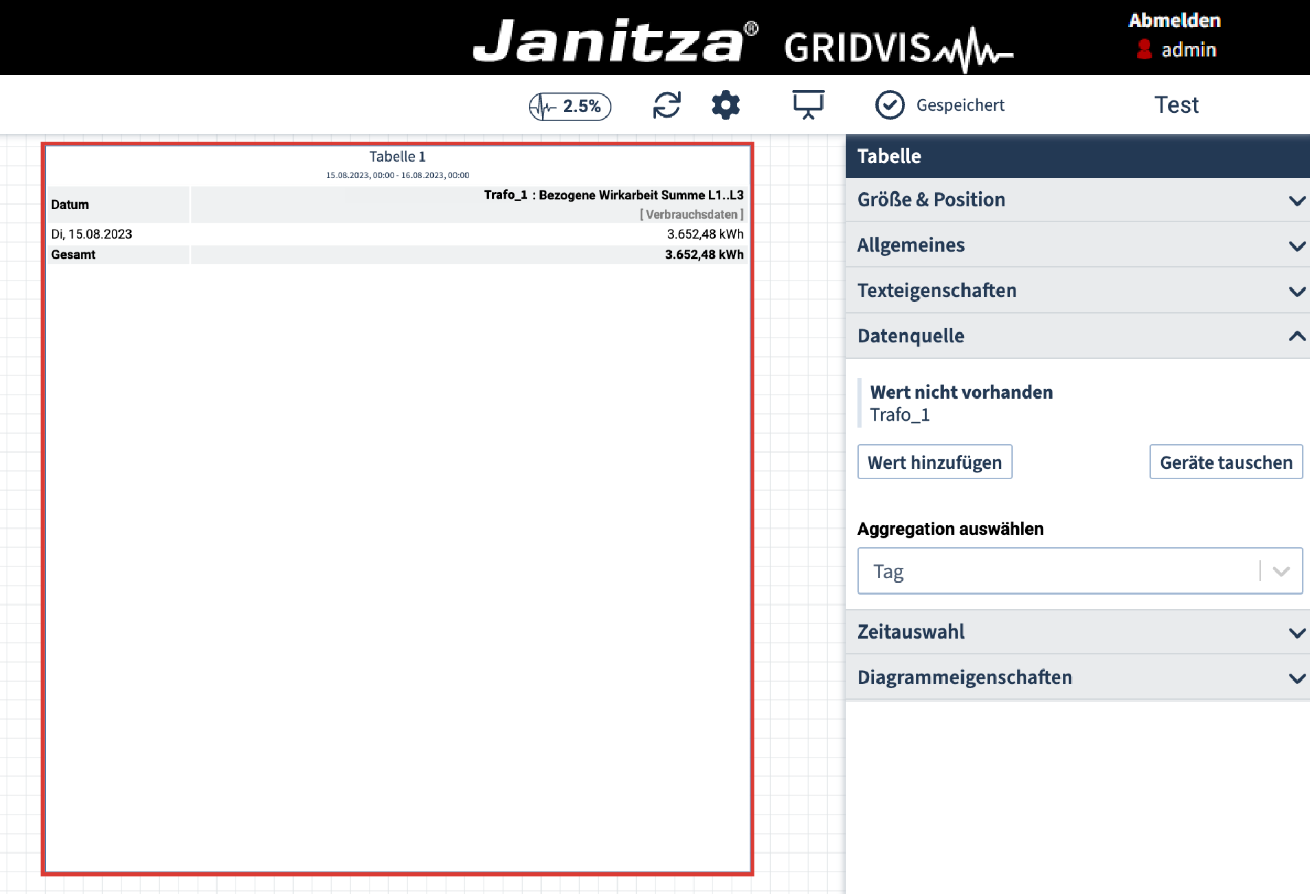Viewport: 1310px width, 894px height.
Task: Expand the Texteigenschaften section
Action: [1077, 291]
